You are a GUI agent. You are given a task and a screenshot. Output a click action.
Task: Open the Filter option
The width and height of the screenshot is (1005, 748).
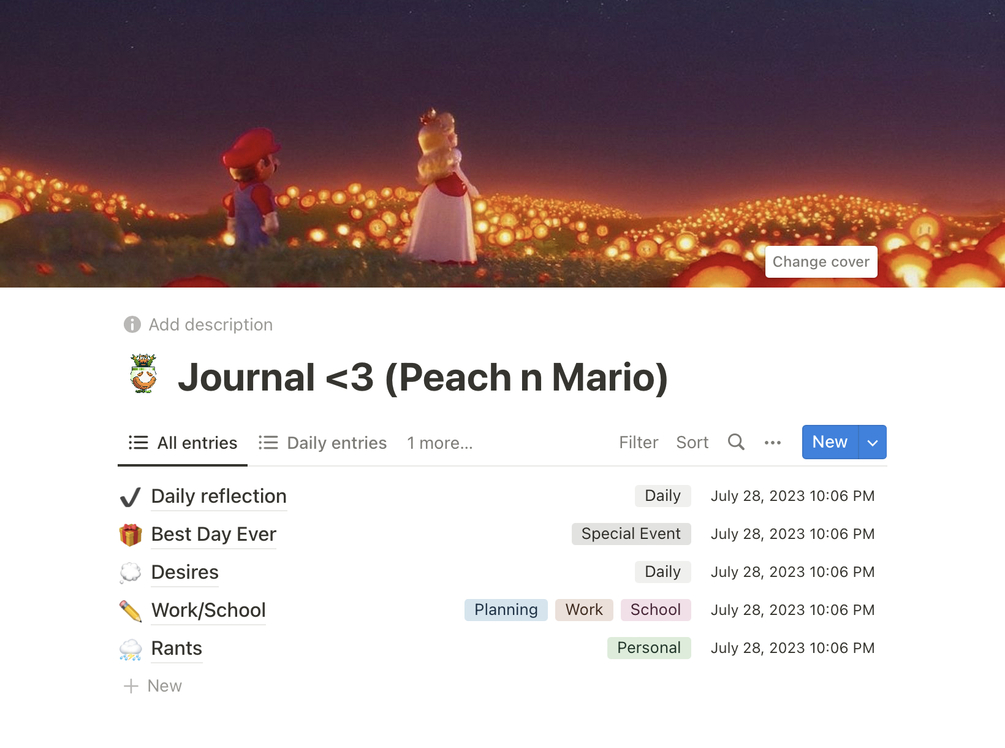pyautogui.click(x=638, y=442)
